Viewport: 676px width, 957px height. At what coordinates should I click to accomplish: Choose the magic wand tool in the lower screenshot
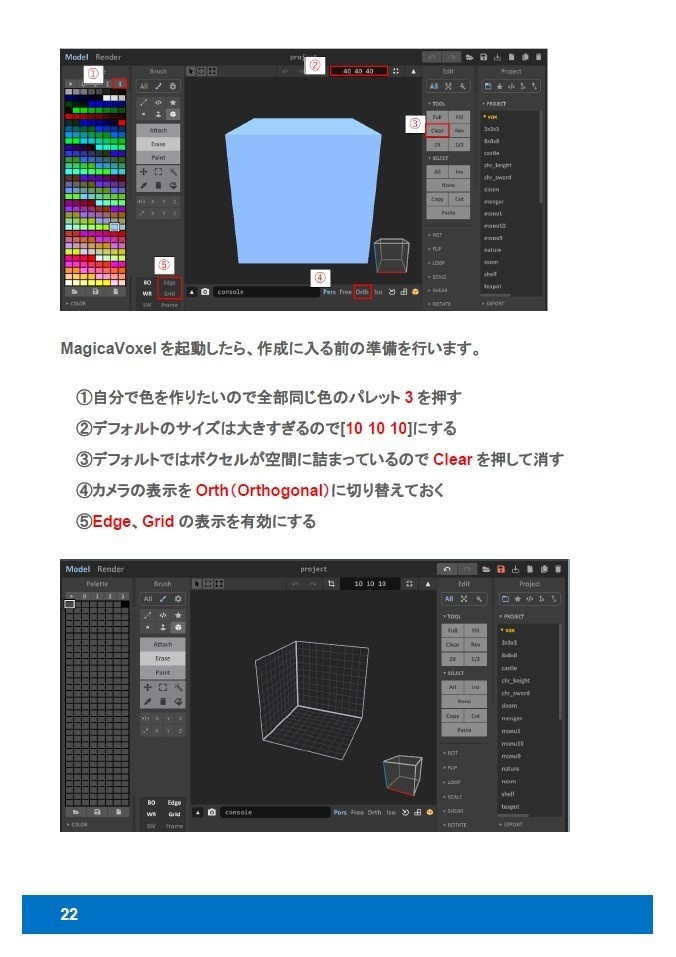point(178,687)
